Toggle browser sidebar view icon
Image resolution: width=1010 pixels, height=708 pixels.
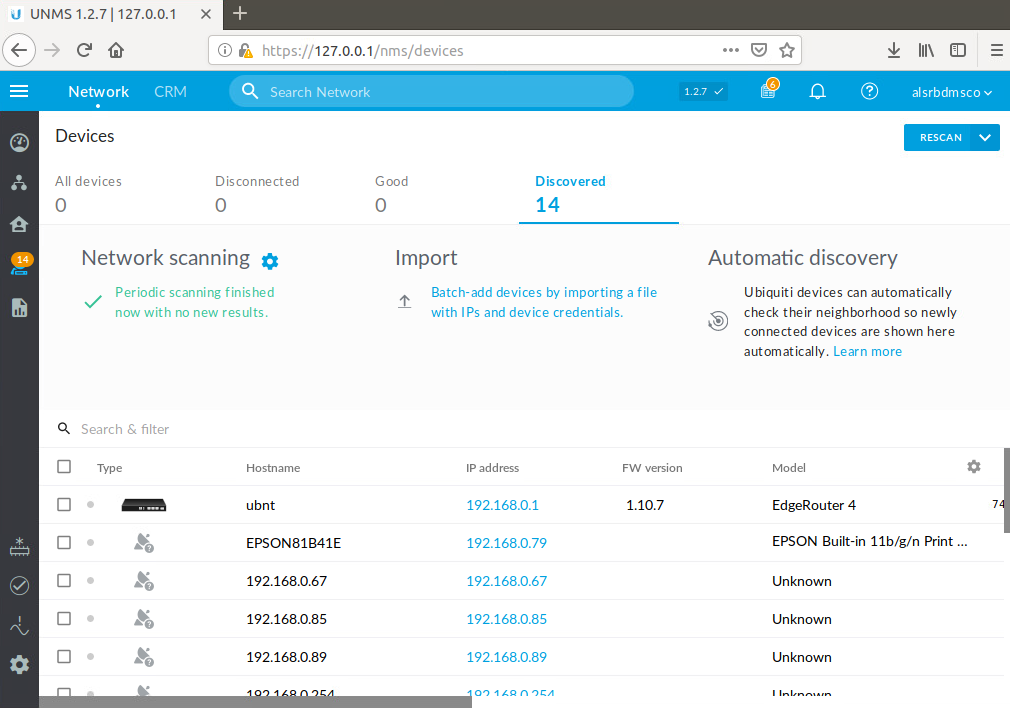point(958,50)
